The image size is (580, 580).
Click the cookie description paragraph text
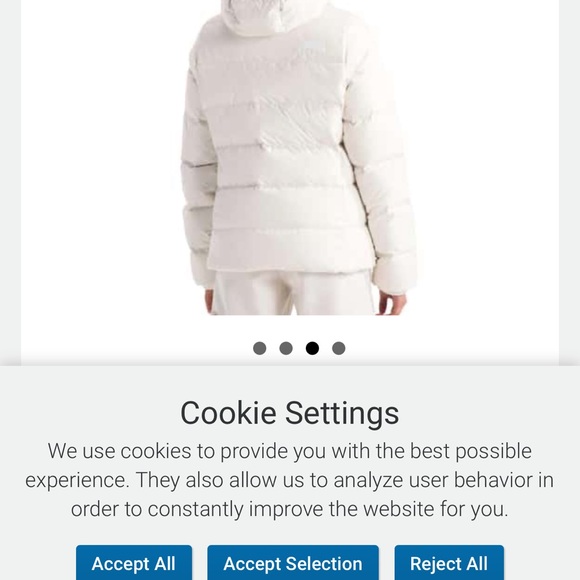tap(290, 480)
